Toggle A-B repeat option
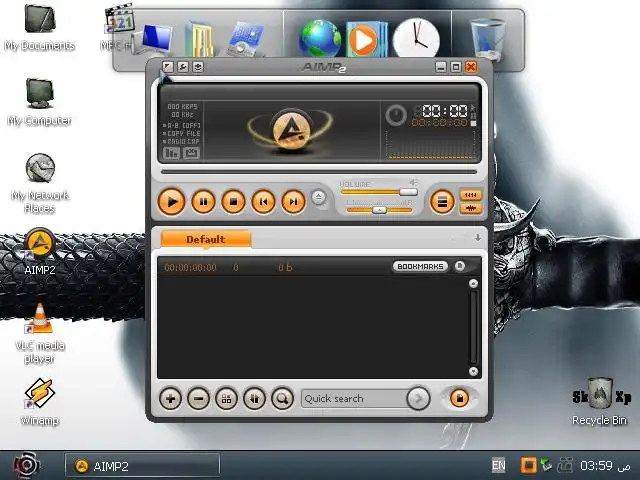This screenshot has height=480, width=640. (182, 126)
